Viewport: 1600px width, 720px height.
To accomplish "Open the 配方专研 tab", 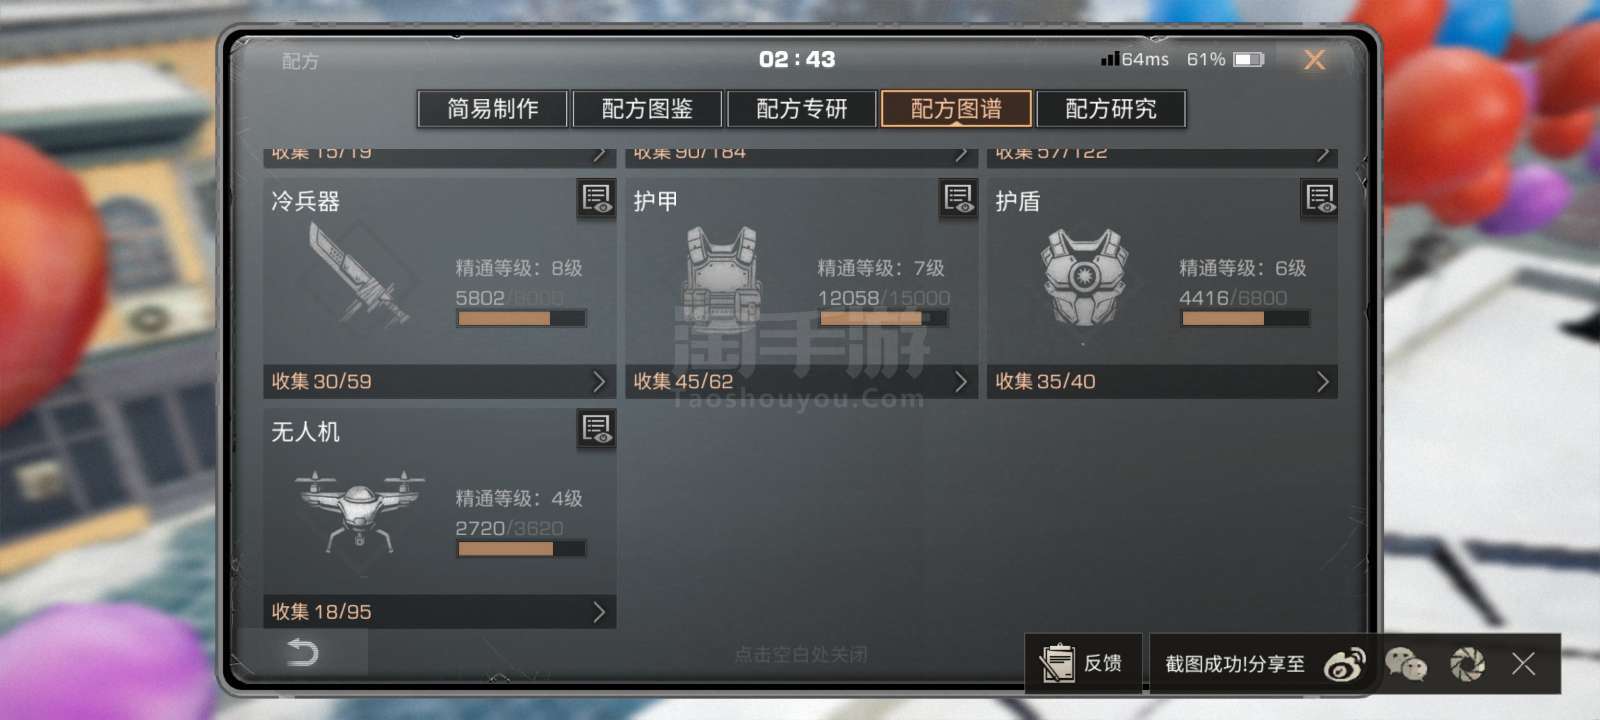I will tap(802, 109).
